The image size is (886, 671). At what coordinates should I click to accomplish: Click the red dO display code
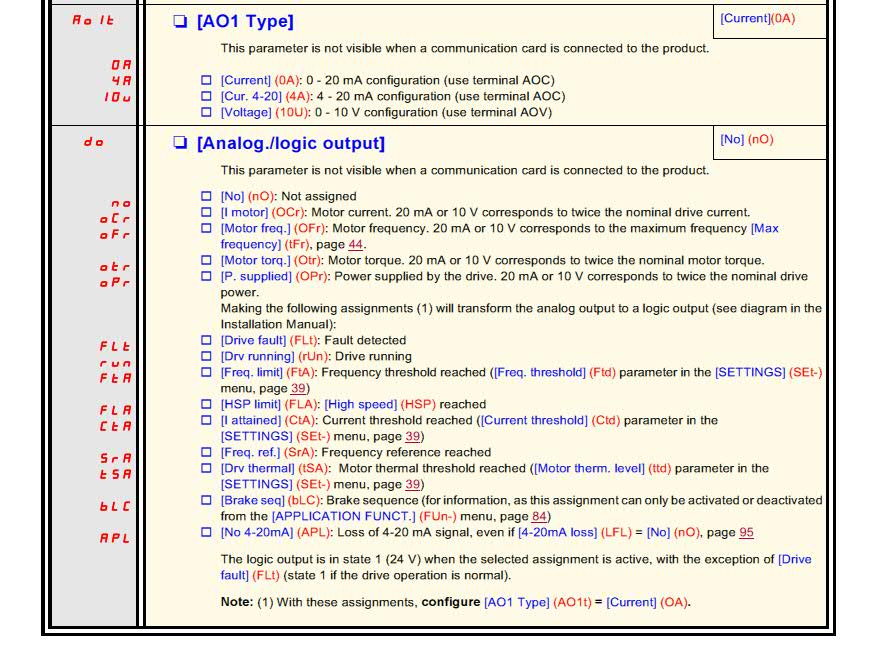click(x=94, y=142)
